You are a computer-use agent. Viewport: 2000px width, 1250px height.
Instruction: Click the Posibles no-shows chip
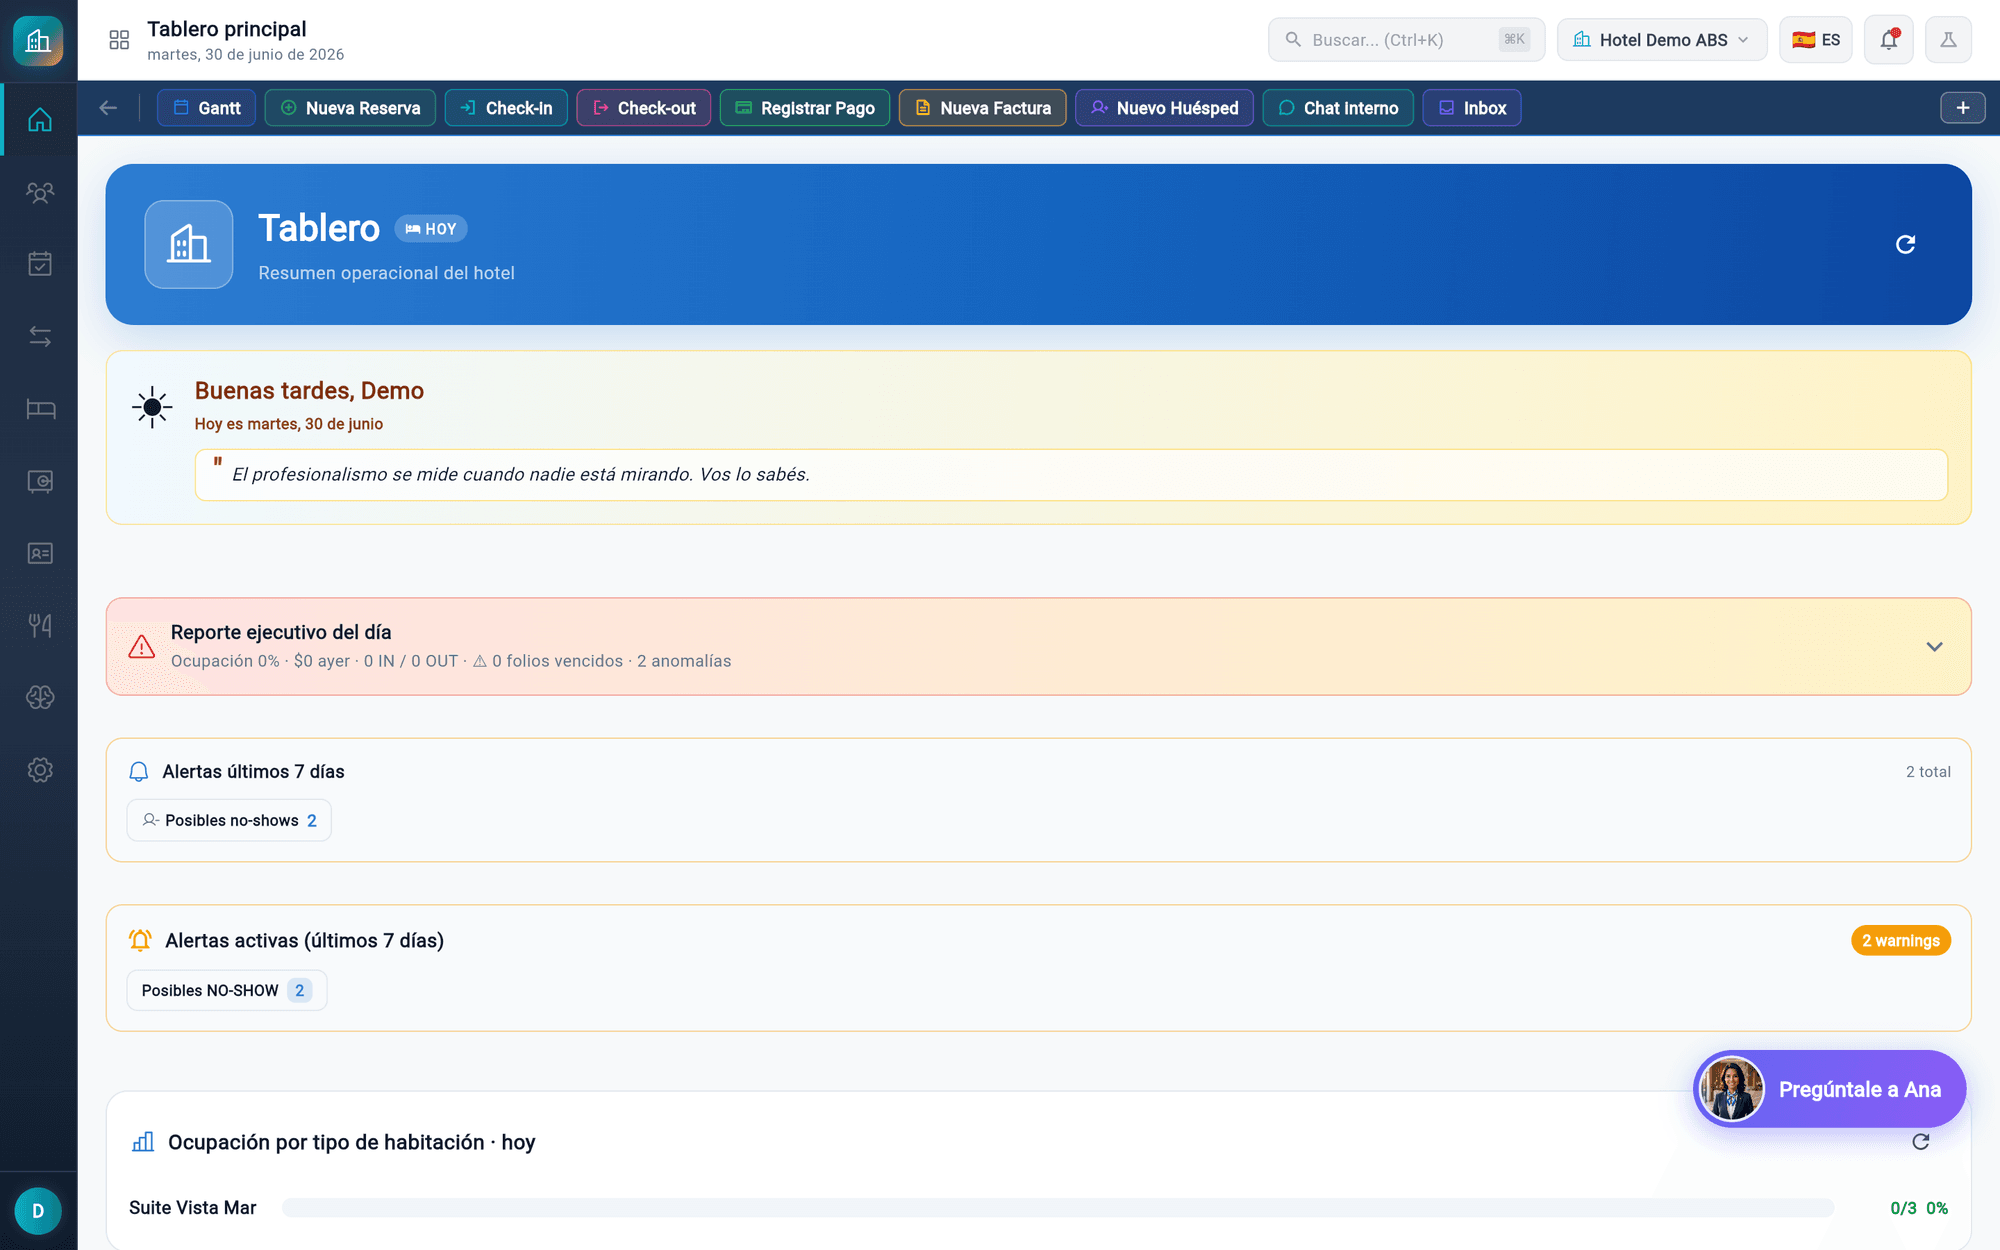pyautogui.click(x=229, y=820)
